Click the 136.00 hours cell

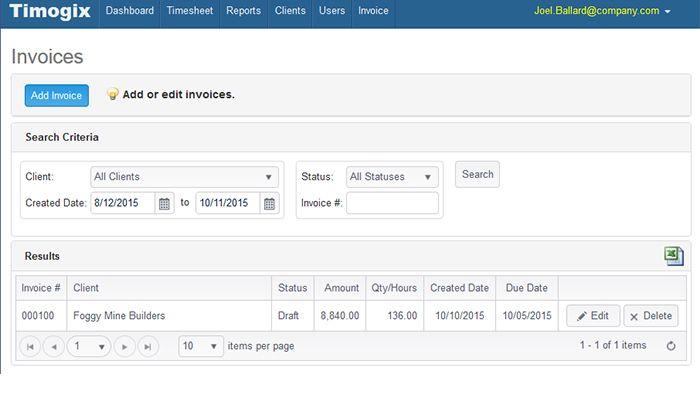pyautogui.click(x=394, y=316)
